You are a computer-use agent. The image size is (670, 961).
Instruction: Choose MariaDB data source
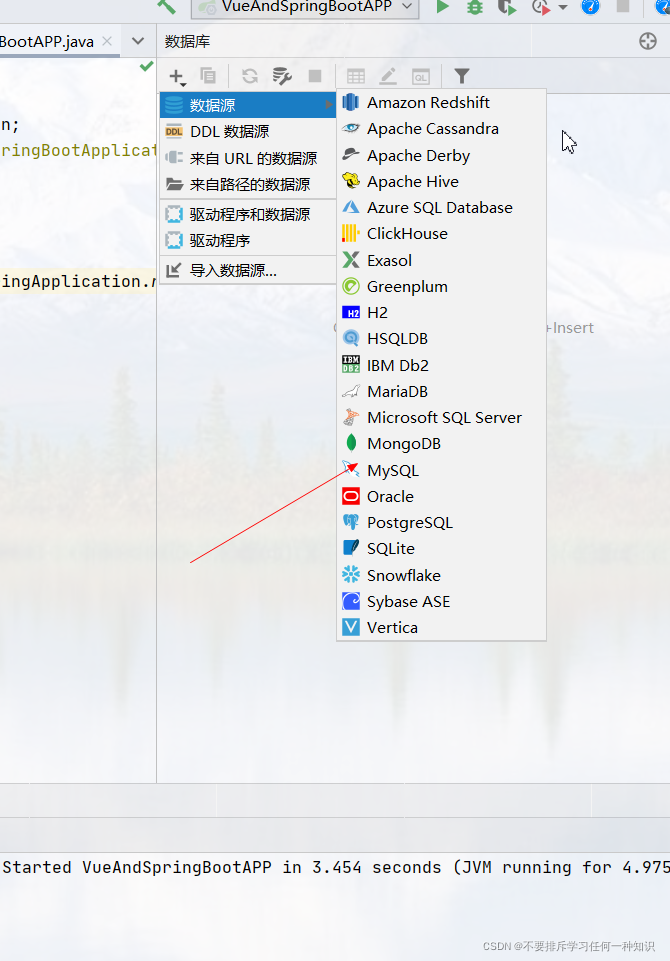(441, 392)
